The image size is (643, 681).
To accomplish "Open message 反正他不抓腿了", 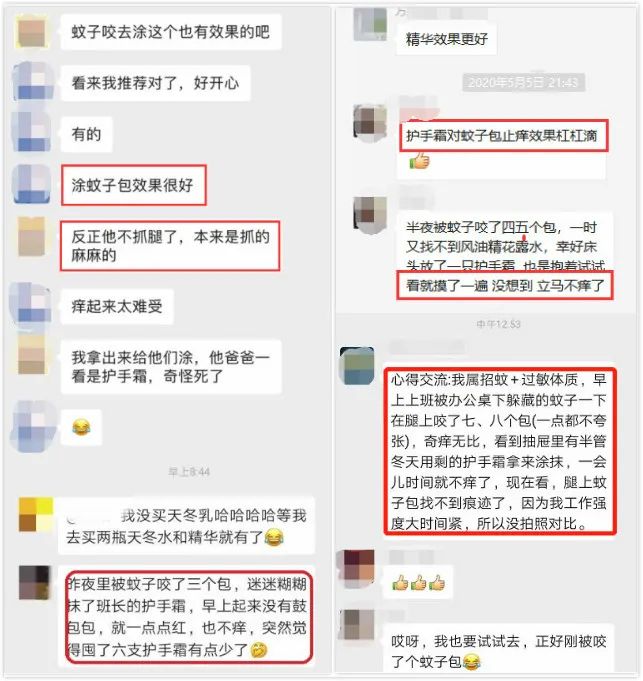I will [170, 246].
